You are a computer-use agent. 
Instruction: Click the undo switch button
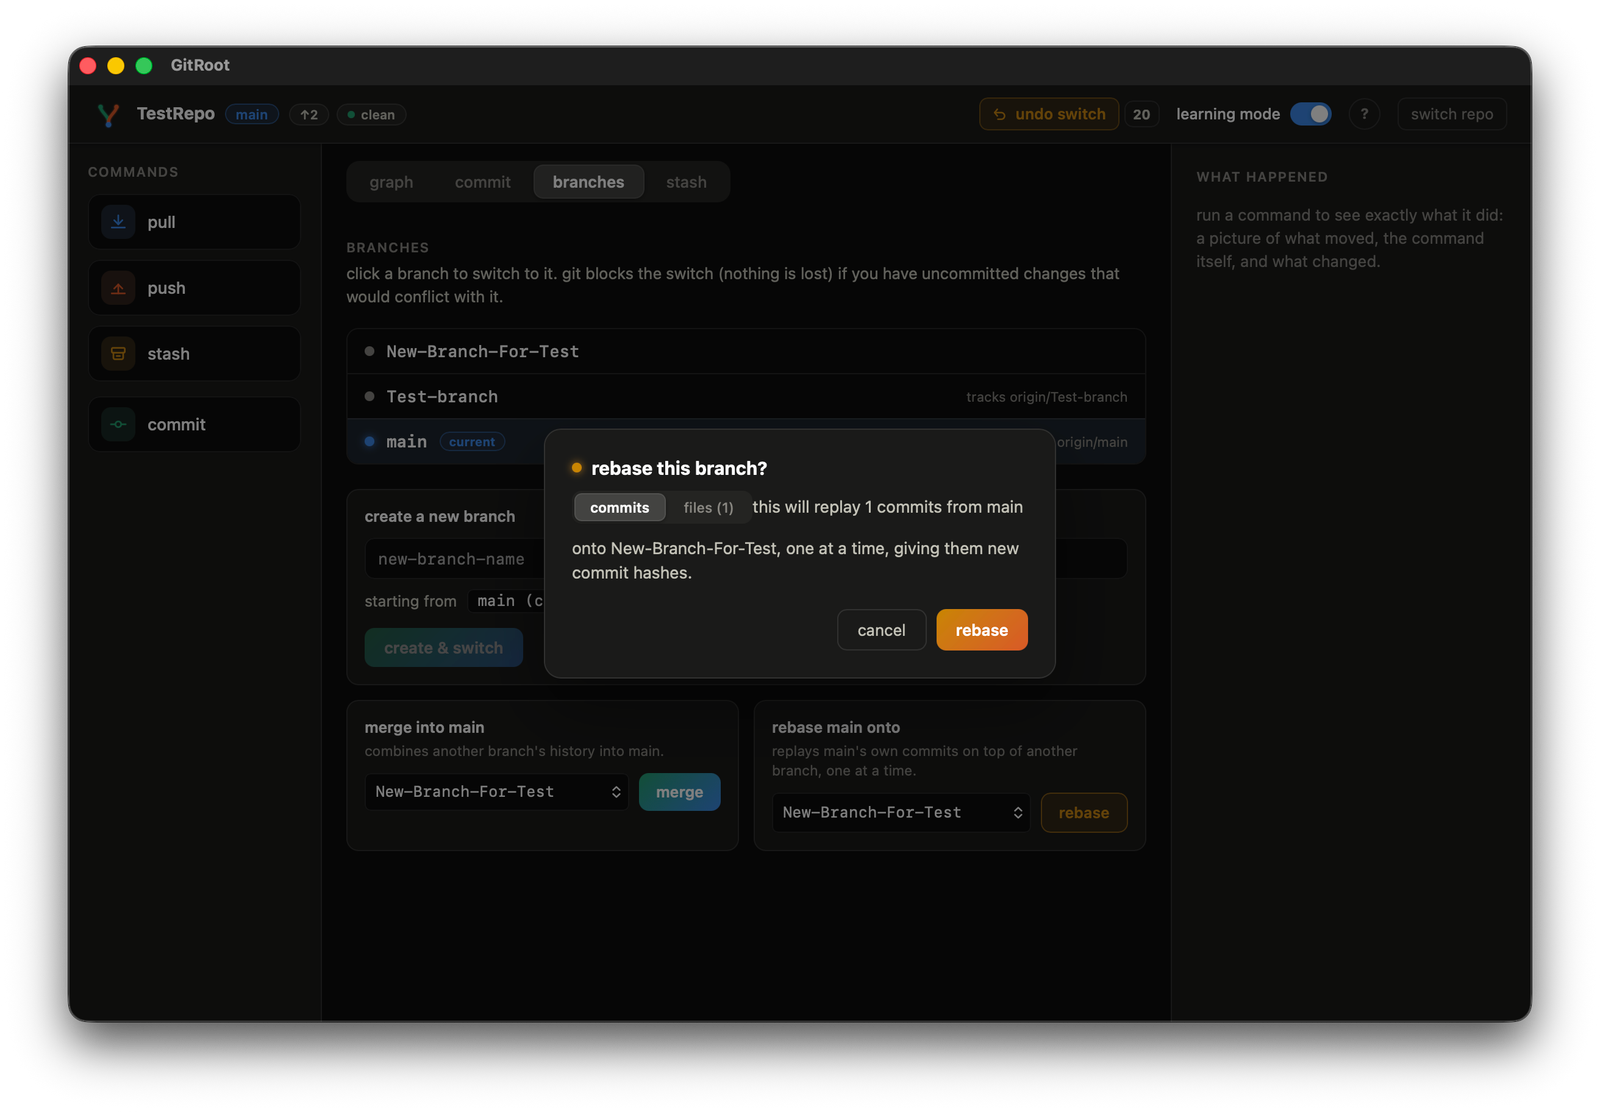1049,114
